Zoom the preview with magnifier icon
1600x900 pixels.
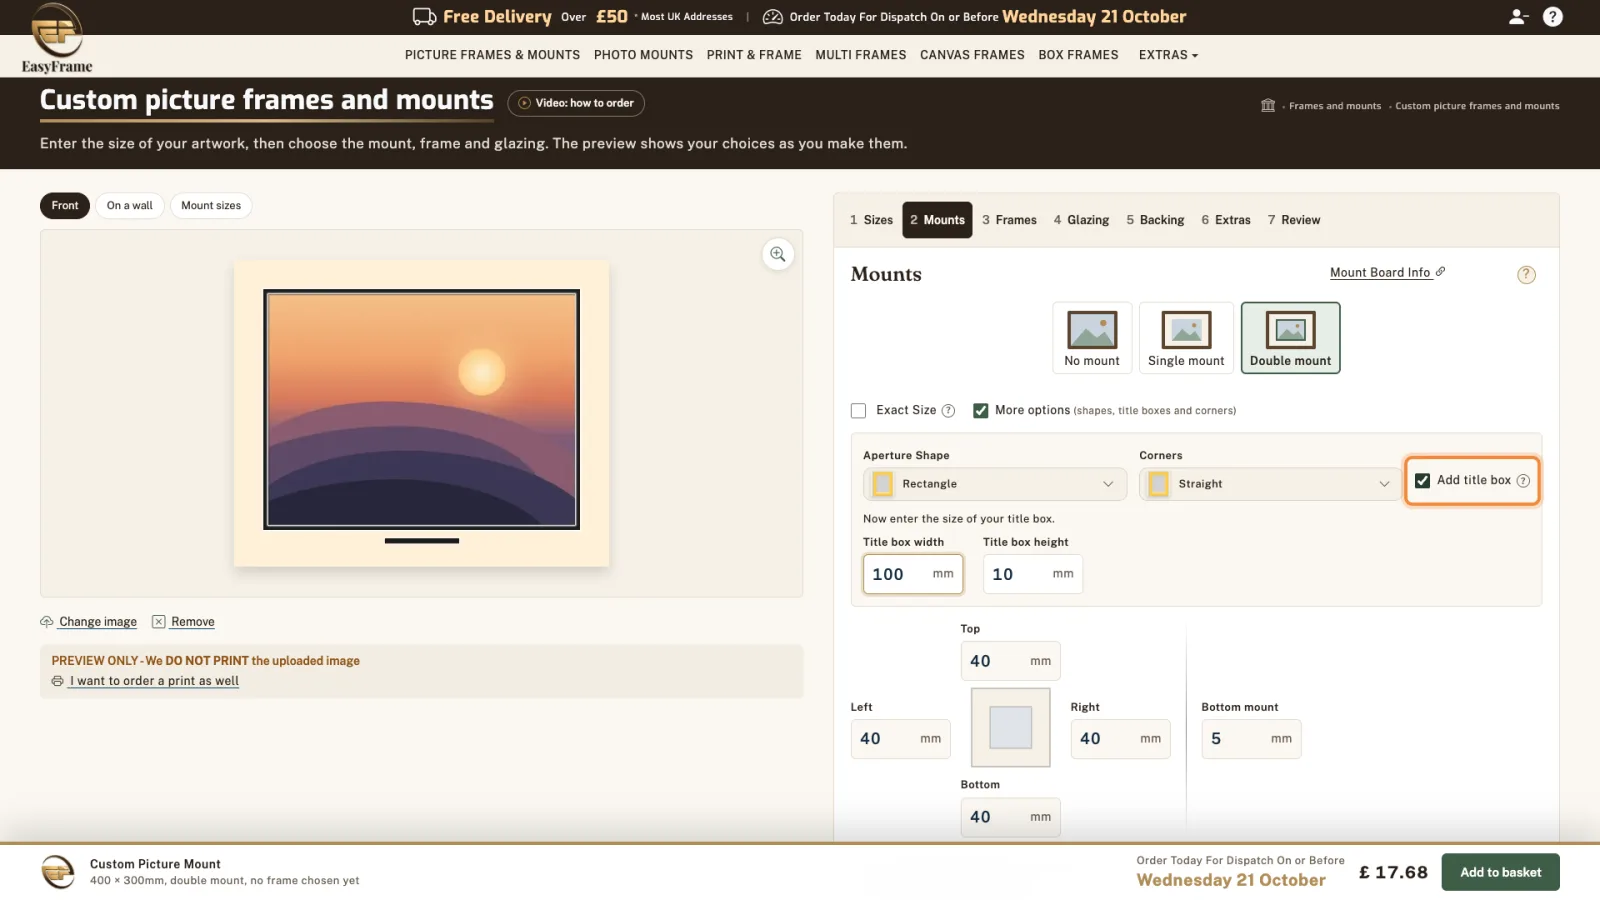pyautogui.click(x=777, y=254)
